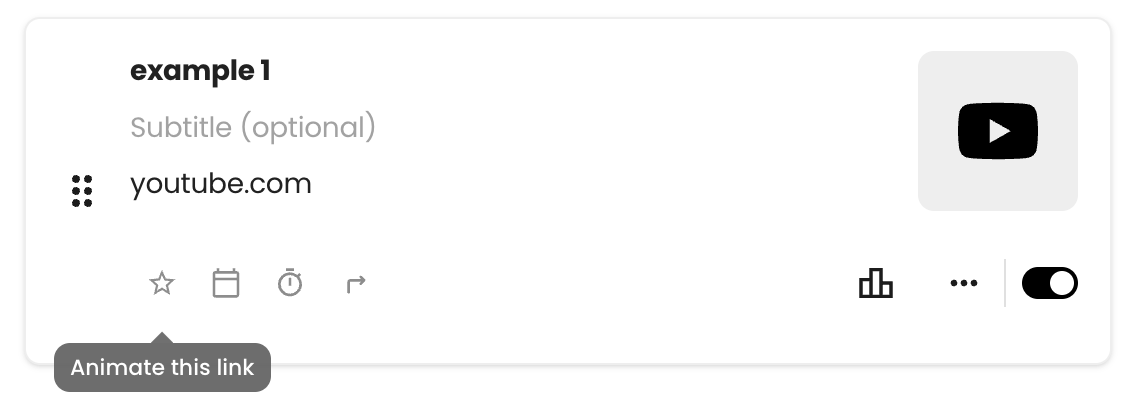
Task: Click the six-dot drag handle
Action: [82, 191]
